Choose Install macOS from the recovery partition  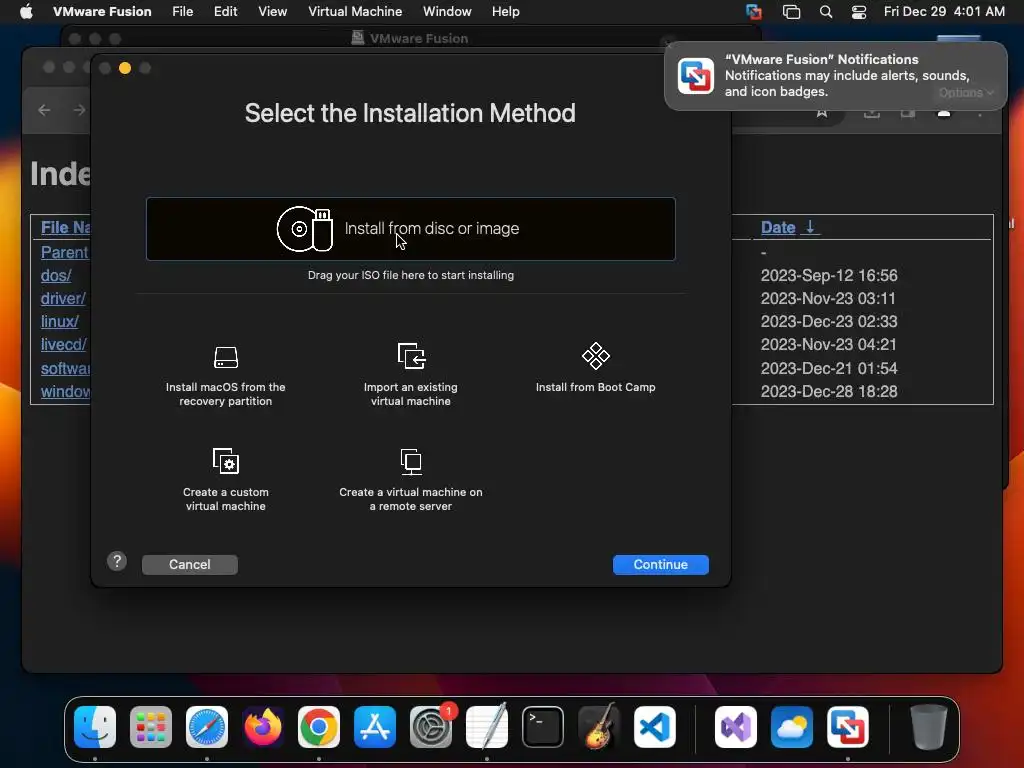(225, 375)
